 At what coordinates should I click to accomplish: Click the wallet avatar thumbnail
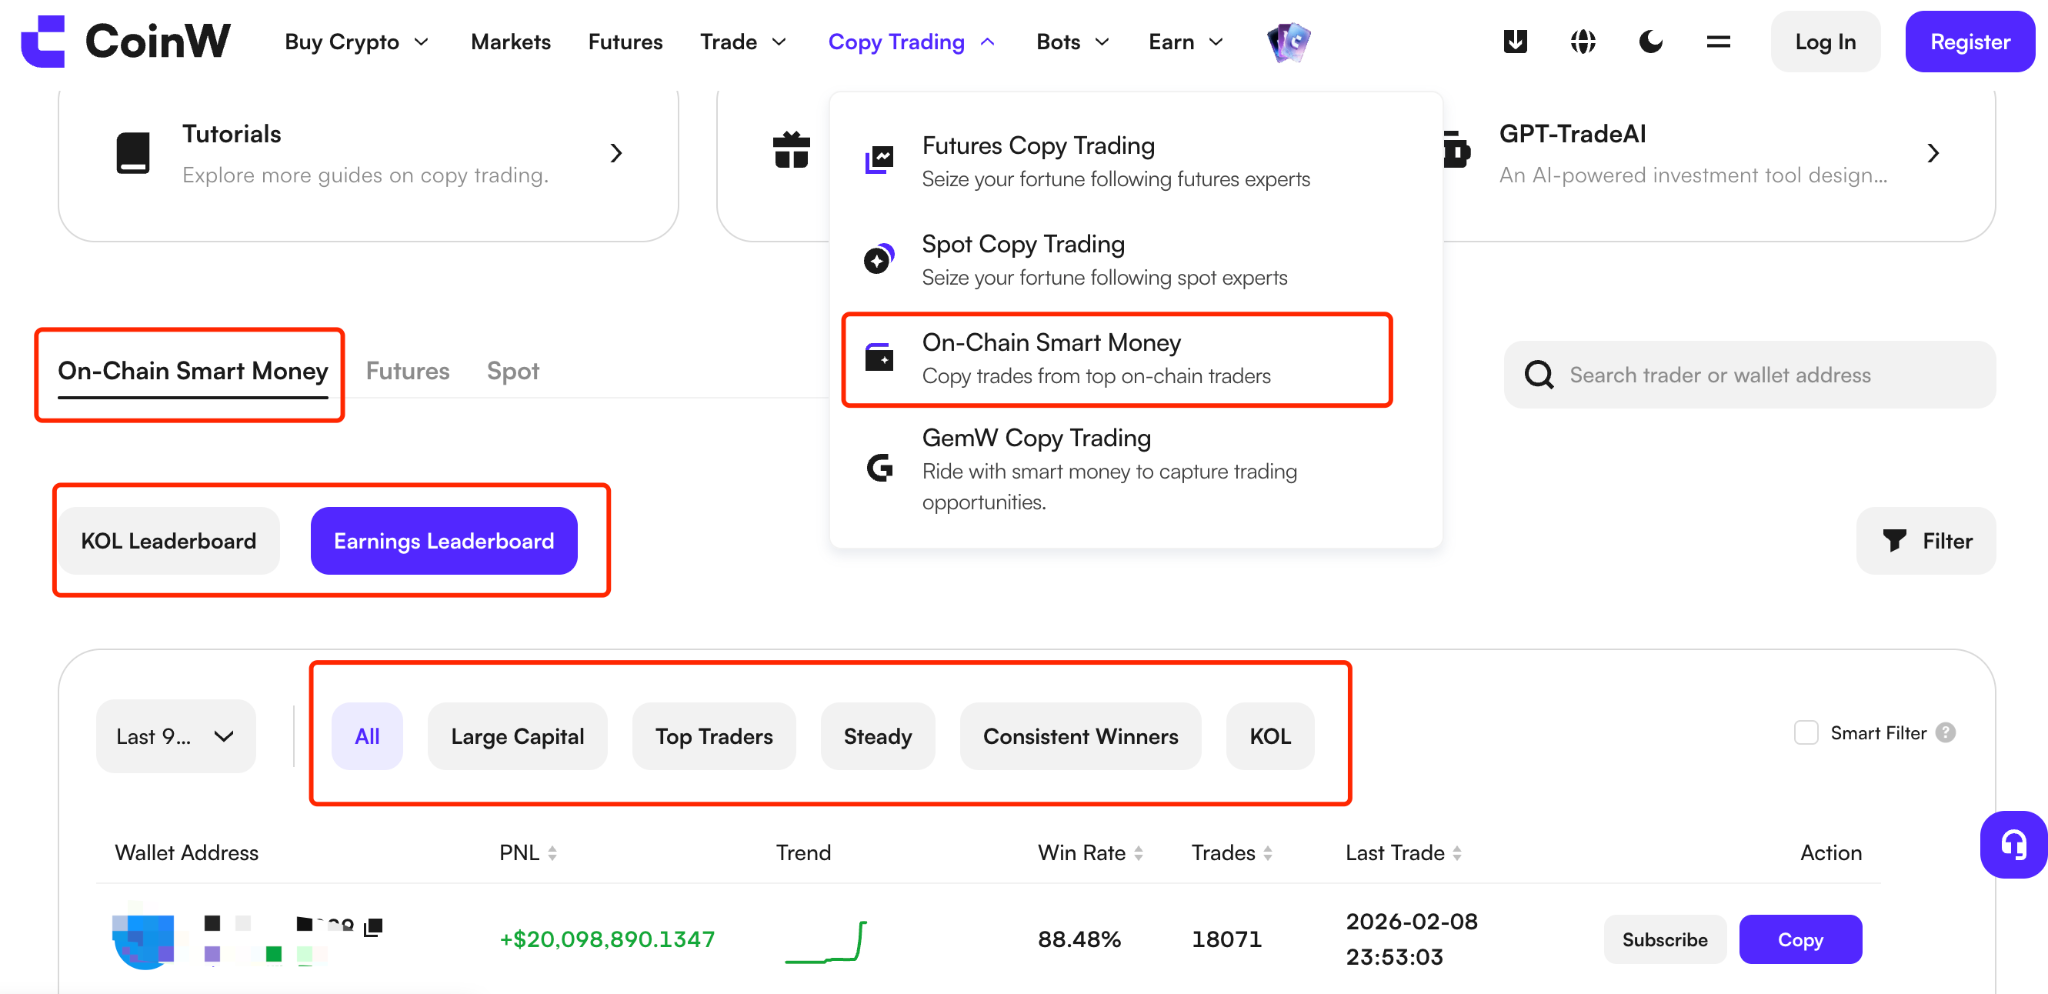[x=144, y=940]
